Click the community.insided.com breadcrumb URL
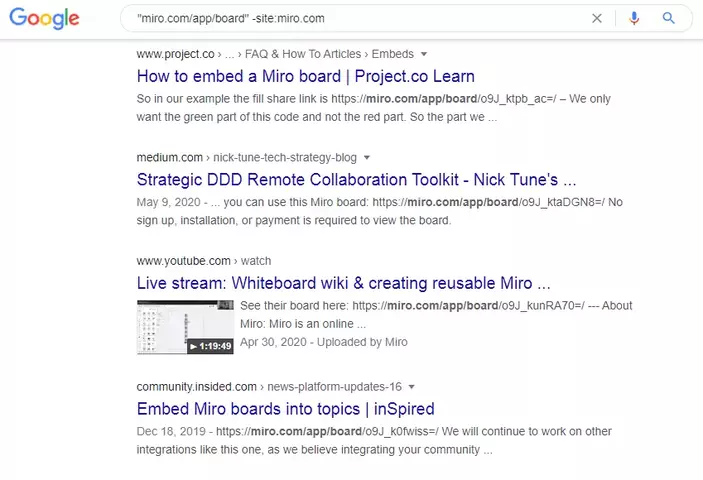703x480 pixels. 196,387
